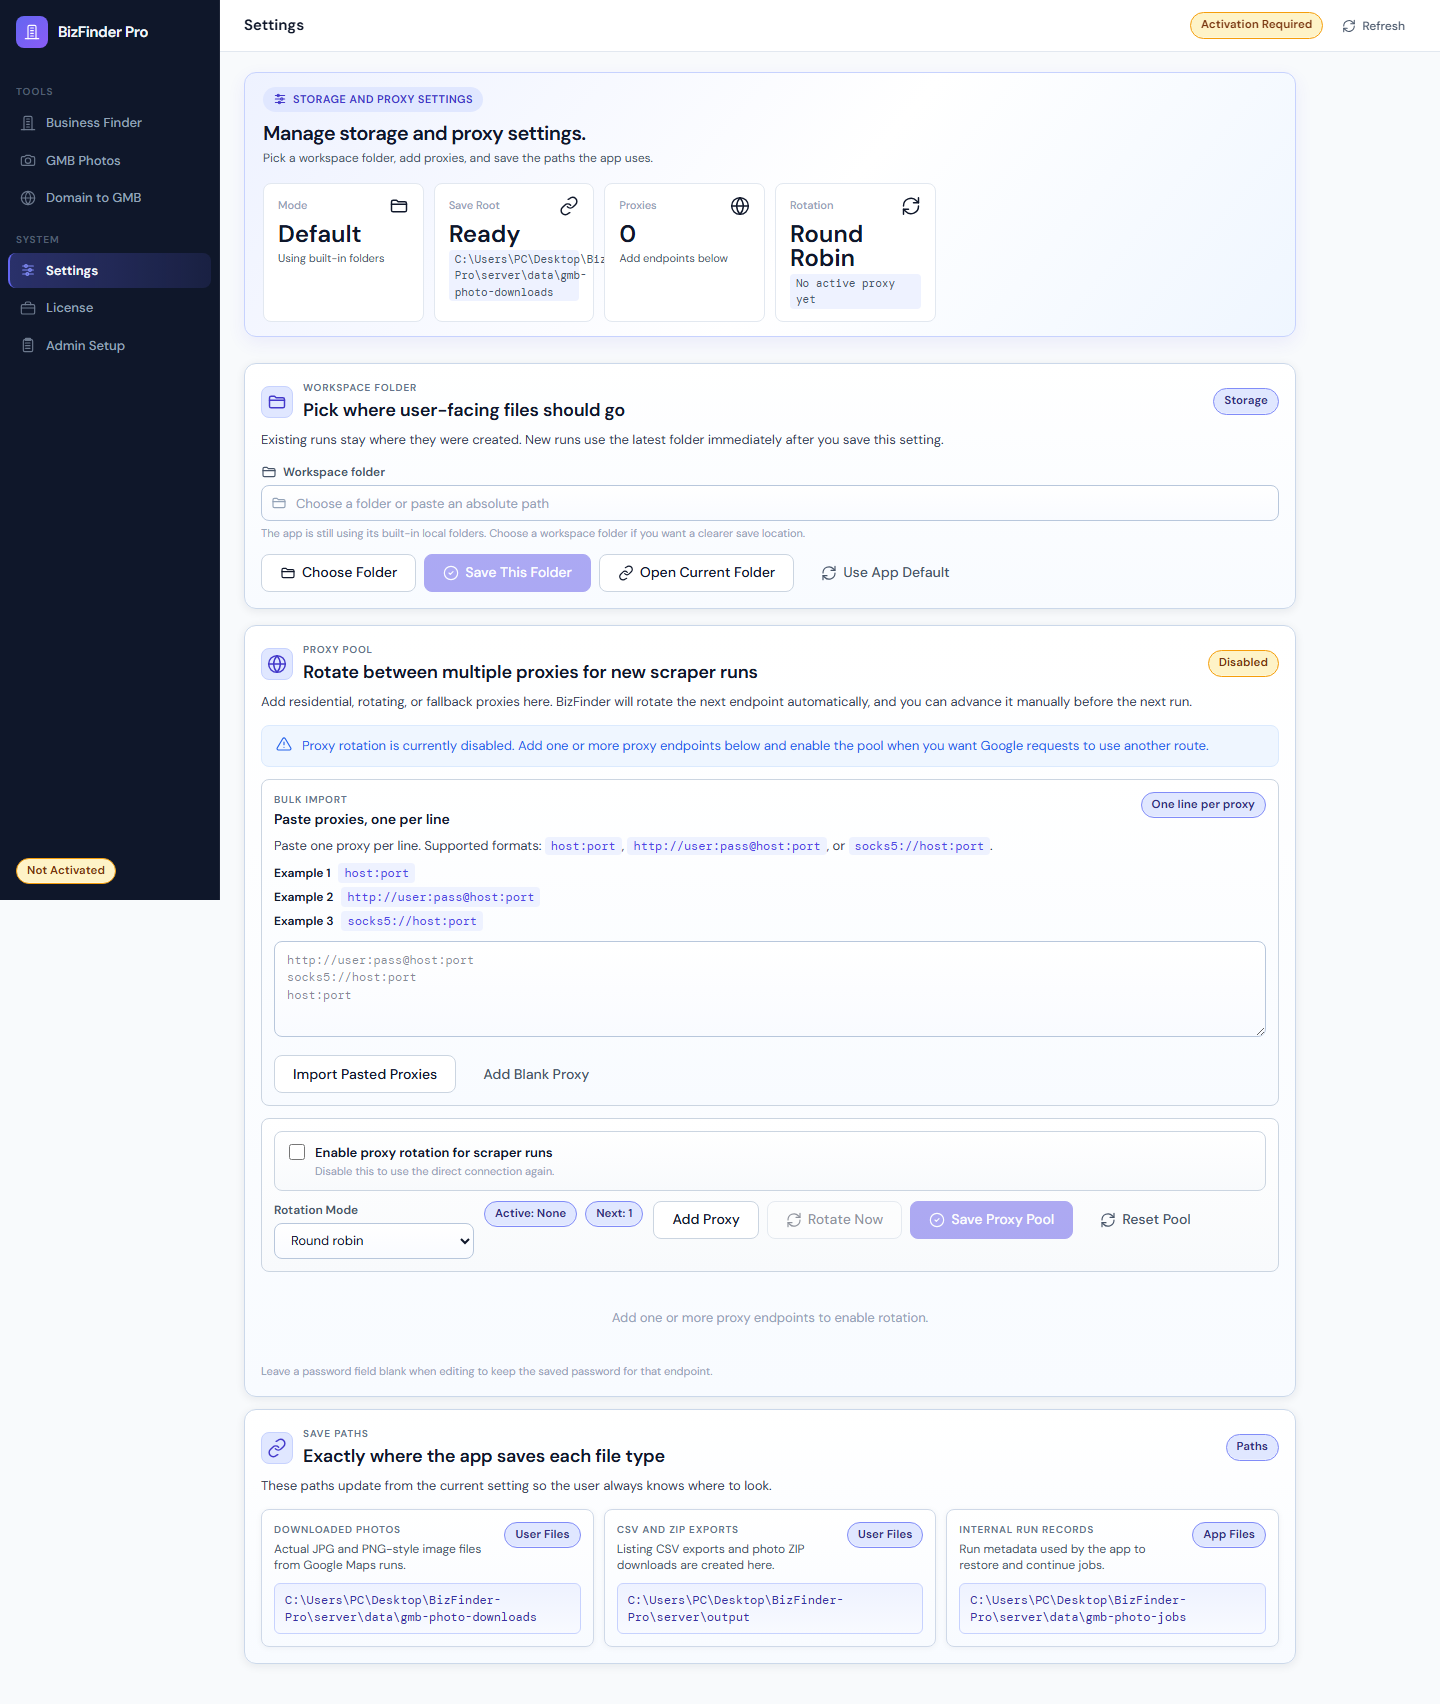Click the Save Paths chain-link section icon
This screenshot has height=1704, width=1440.
[277, 1448]
